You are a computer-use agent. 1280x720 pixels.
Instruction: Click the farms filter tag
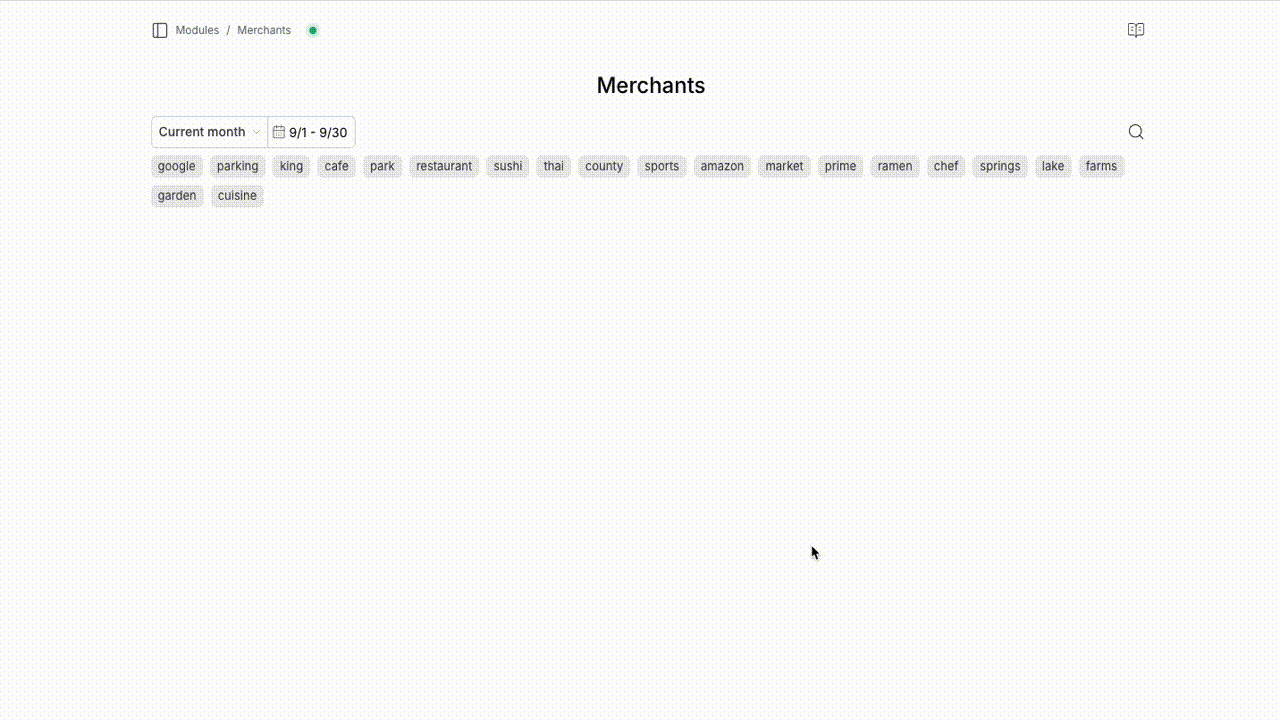click(x=1101, y=166)
